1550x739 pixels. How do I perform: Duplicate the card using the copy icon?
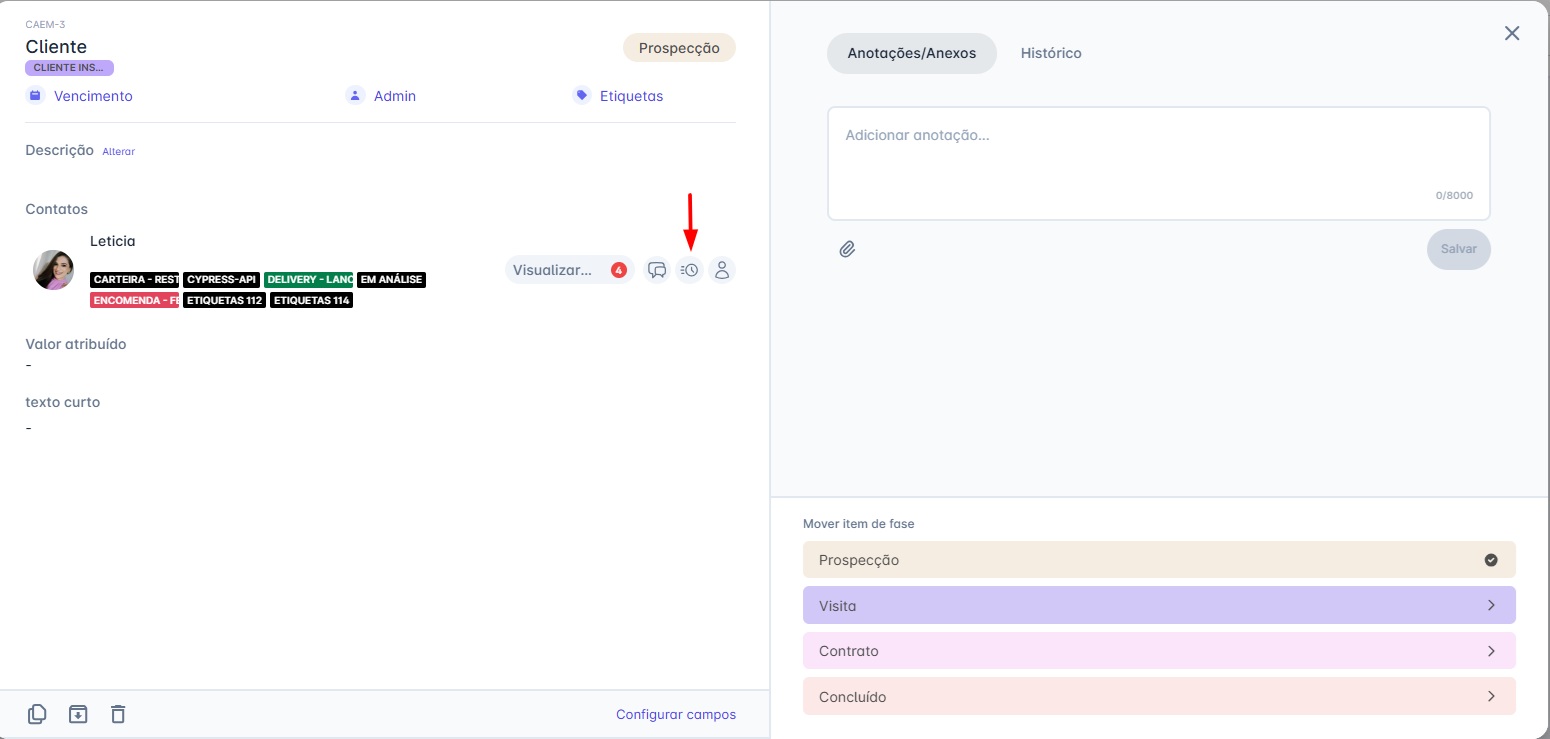37,714
